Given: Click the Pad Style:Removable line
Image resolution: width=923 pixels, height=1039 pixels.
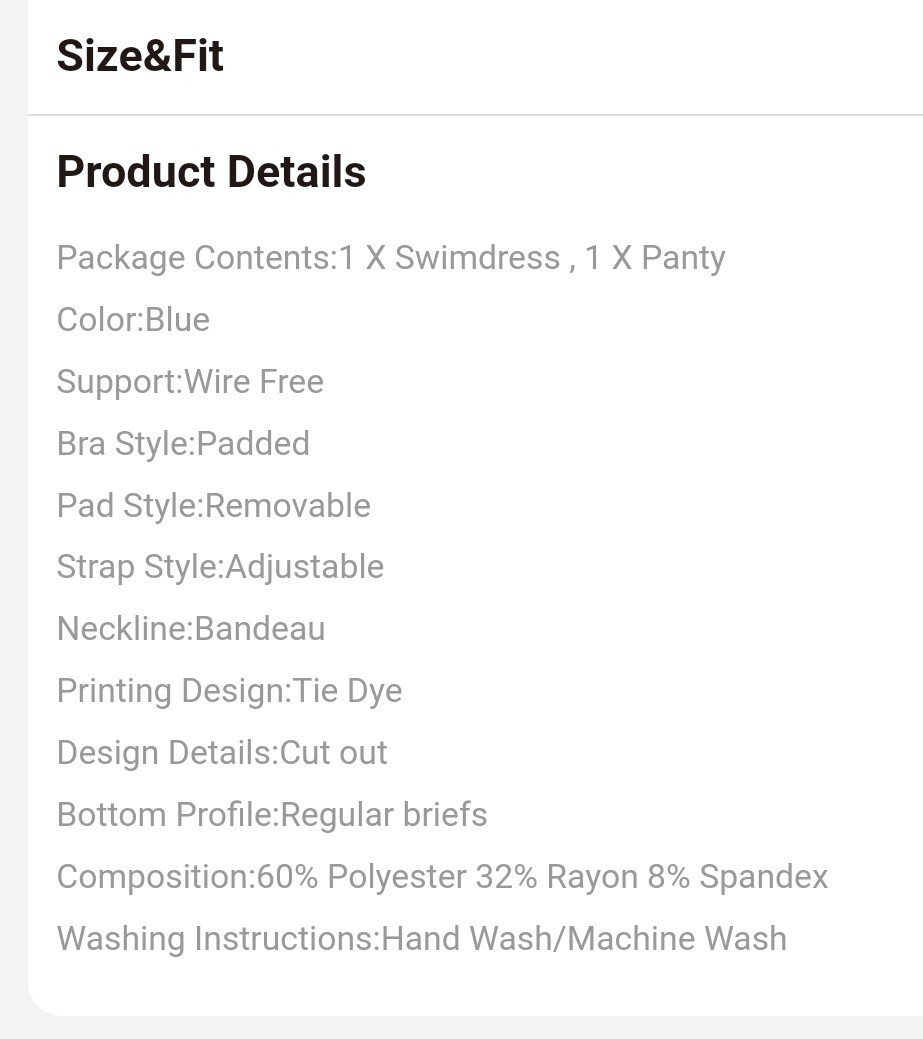Looking at the screenshot, I should [213, 506].
